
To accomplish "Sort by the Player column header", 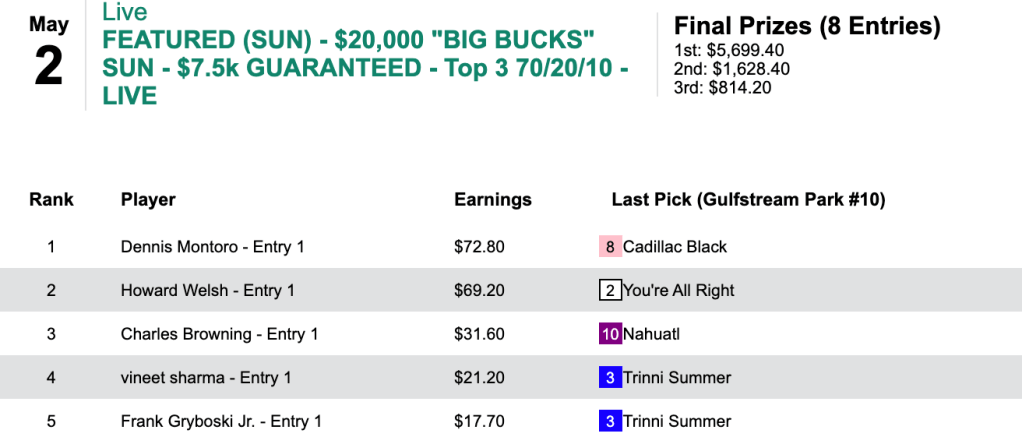I will pyautogui.click(x=148, y=200).
